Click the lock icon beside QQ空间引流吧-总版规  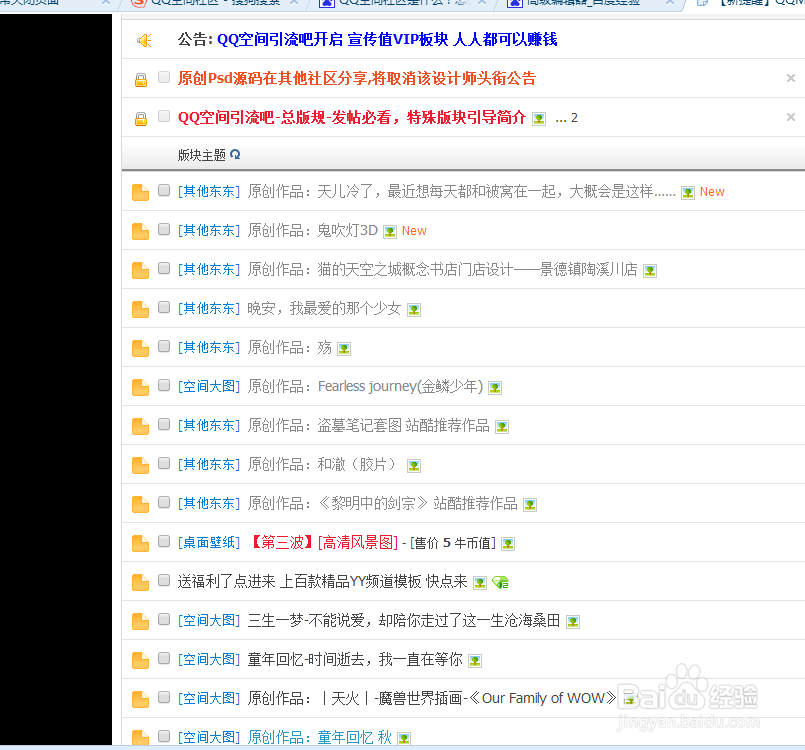(141, 119)
